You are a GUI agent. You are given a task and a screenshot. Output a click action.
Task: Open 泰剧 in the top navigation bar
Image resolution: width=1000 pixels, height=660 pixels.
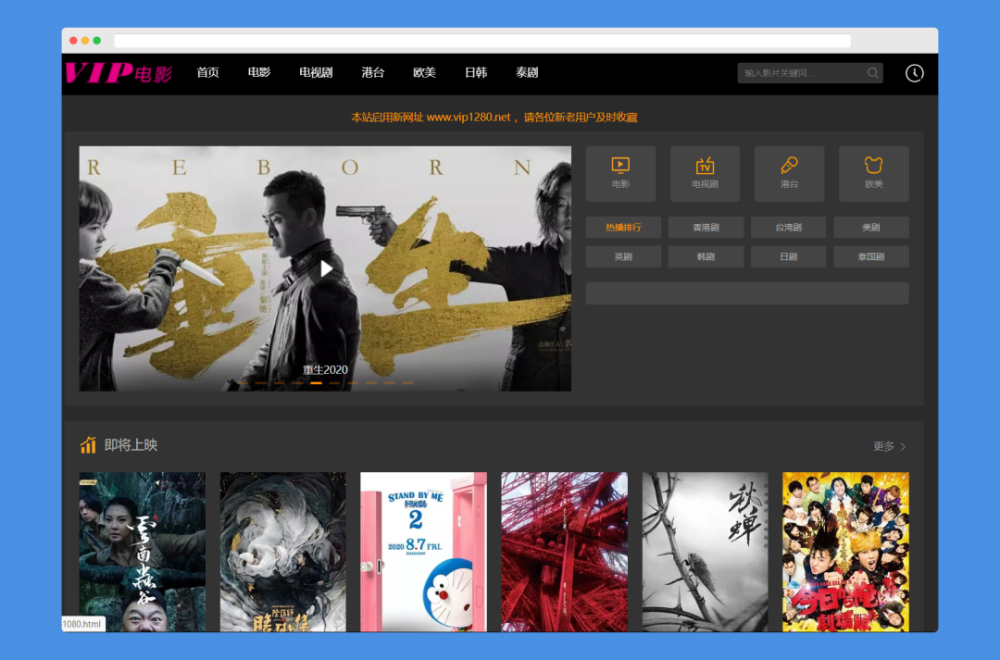pyautogui.click(x=527, y=73)
